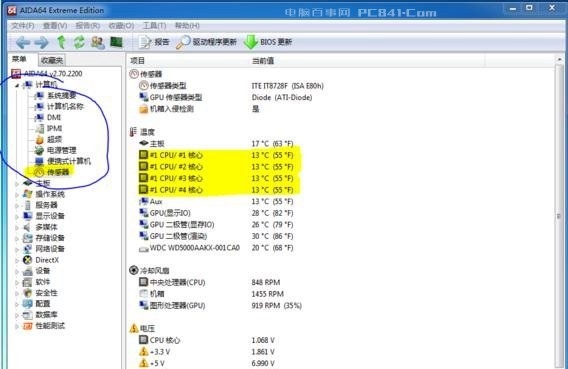
Task: Open the 查看(V) menu
Action: coord(55,26)
